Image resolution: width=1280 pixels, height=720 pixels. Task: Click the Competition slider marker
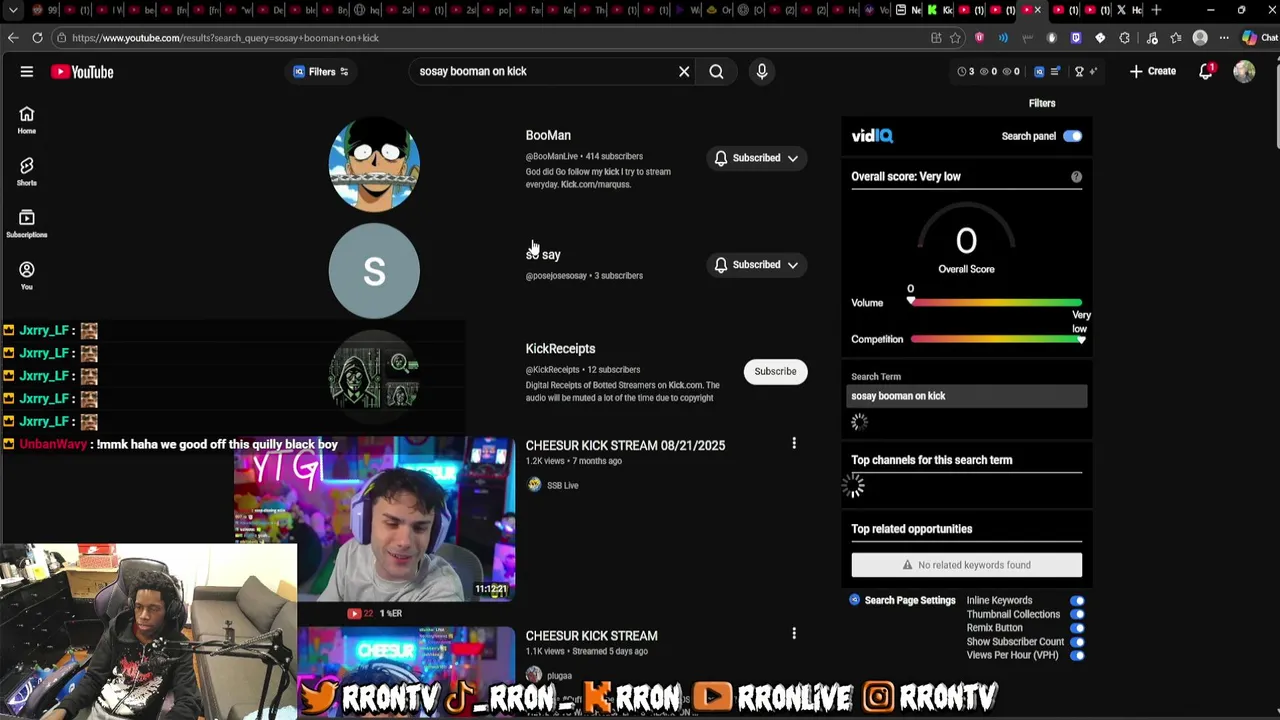[1081, 340]
